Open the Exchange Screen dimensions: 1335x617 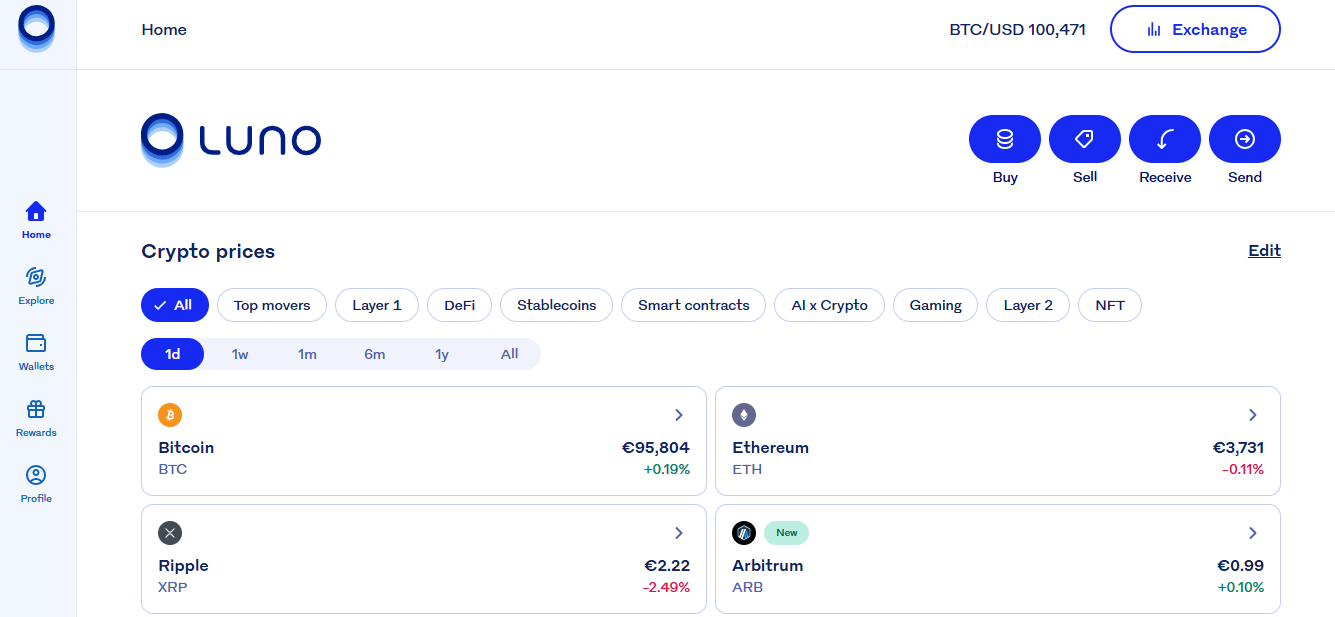1195,29
